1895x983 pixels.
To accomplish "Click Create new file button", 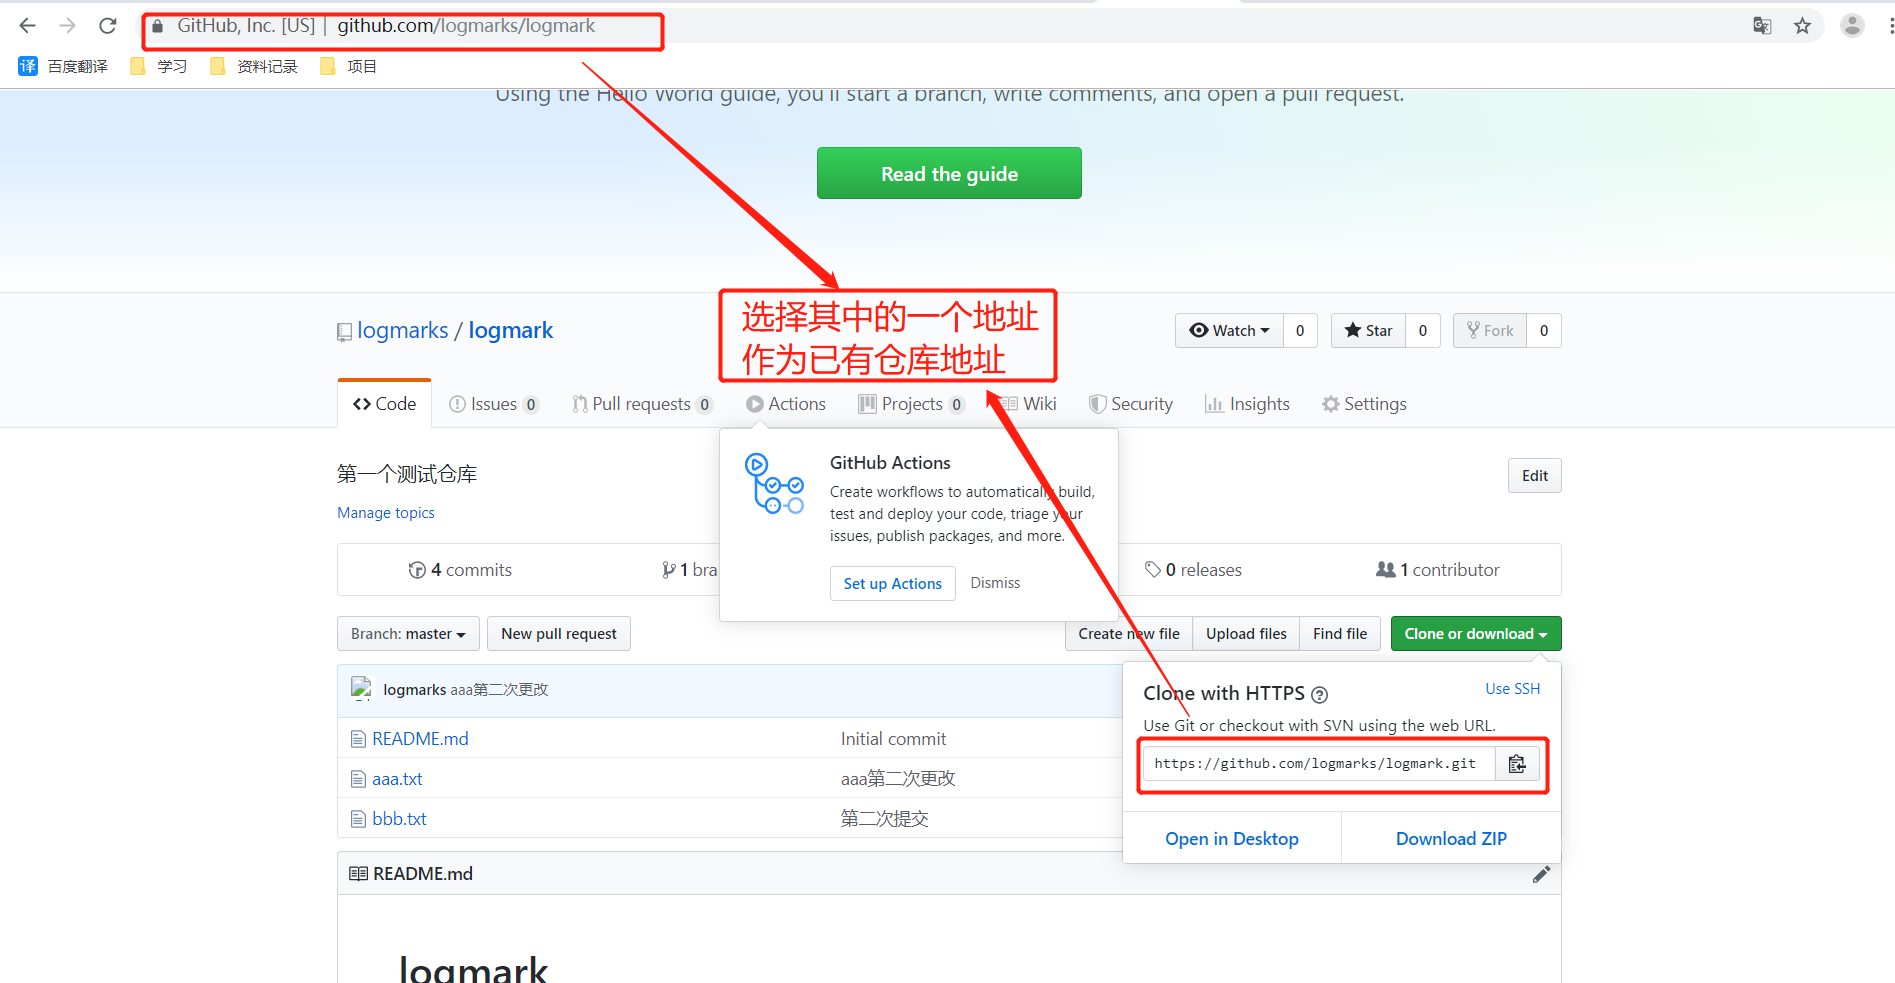I will tap(1128, 634).
